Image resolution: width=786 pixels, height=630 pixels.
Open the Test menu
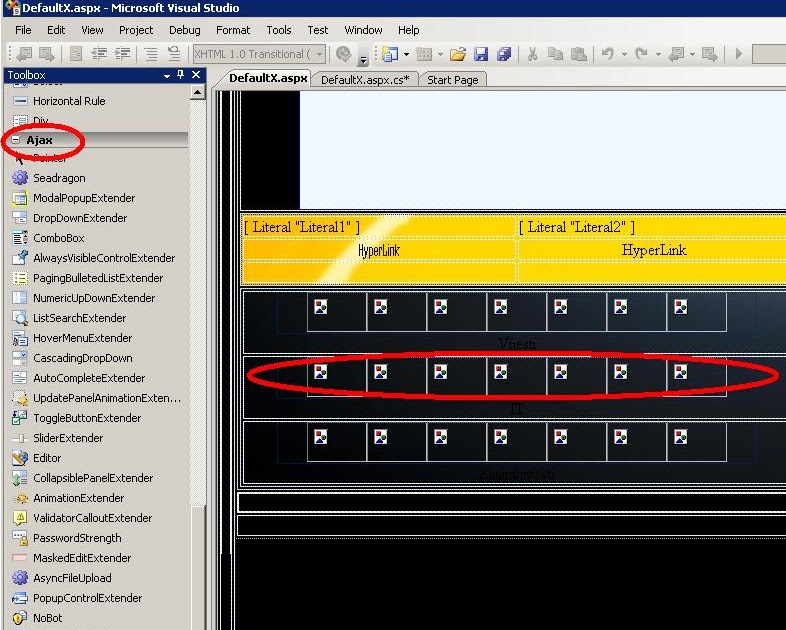coord(318,30)
